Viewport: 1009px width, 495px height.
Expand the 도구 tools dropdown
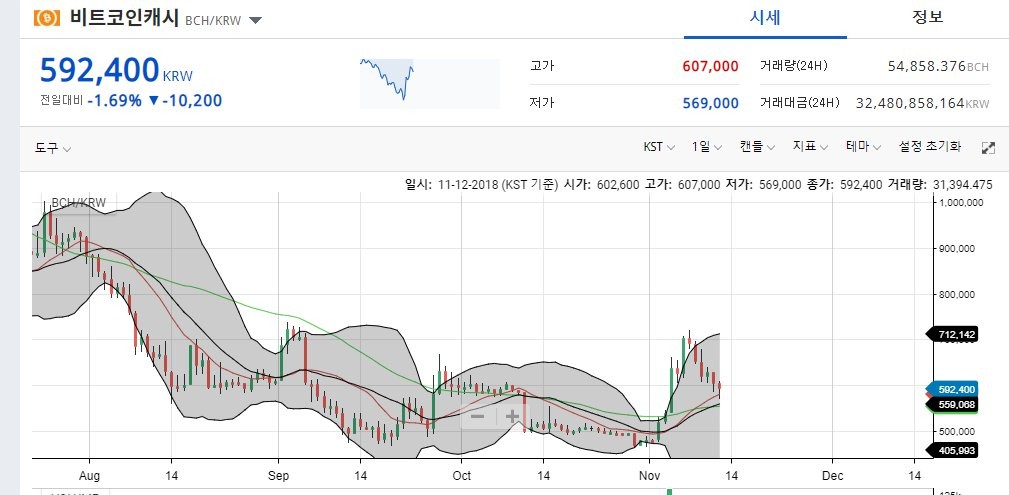pyautogui.click(x=53, y=148)
